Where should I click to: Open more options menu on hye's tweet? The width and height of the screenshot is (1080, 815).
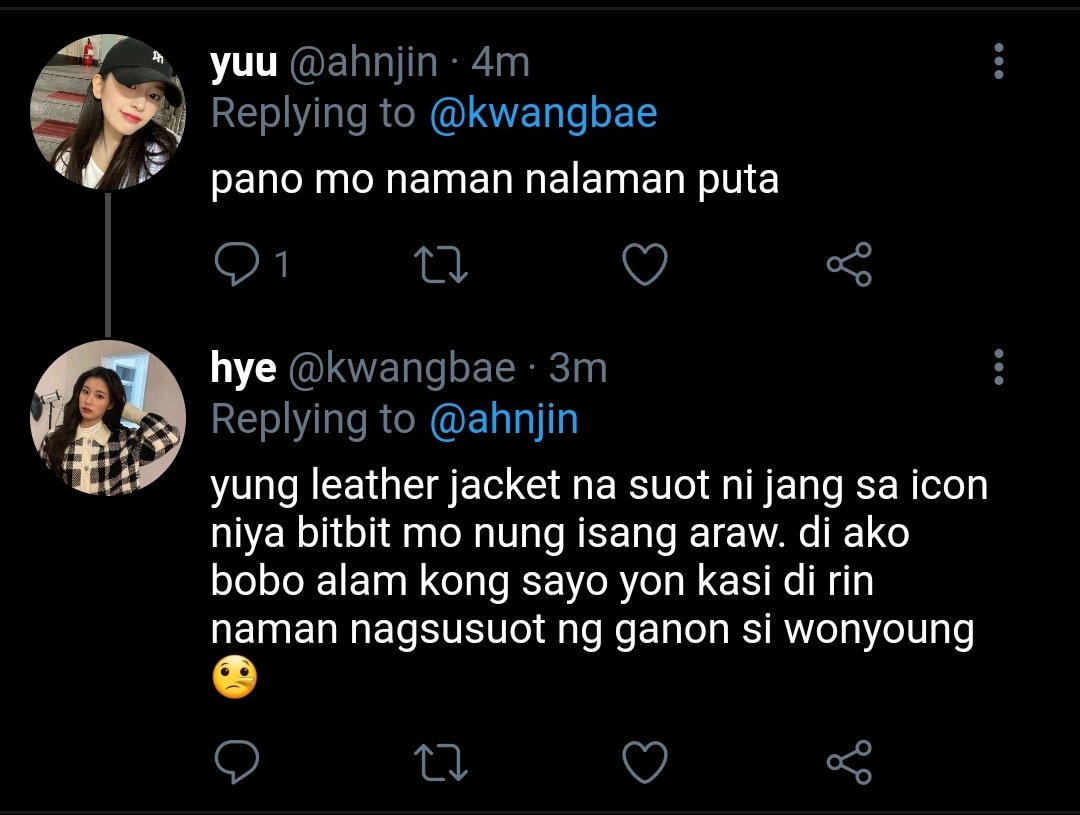[999, 367]
